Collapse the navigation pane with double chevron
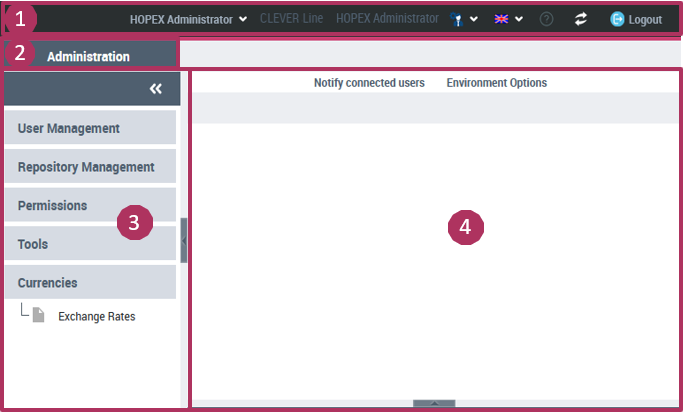Viewport: 683px width, 413px height. 155,89
